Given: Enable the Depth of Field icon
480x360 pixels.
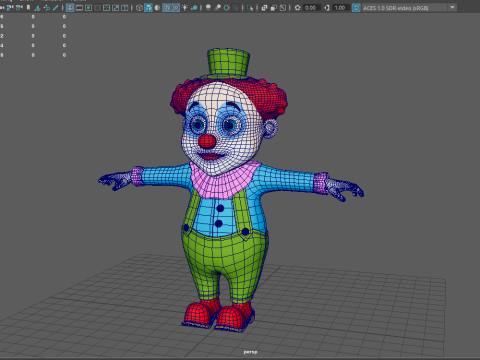Looking at the screenshot, I should pyautogui.click(x=236, y=8).
